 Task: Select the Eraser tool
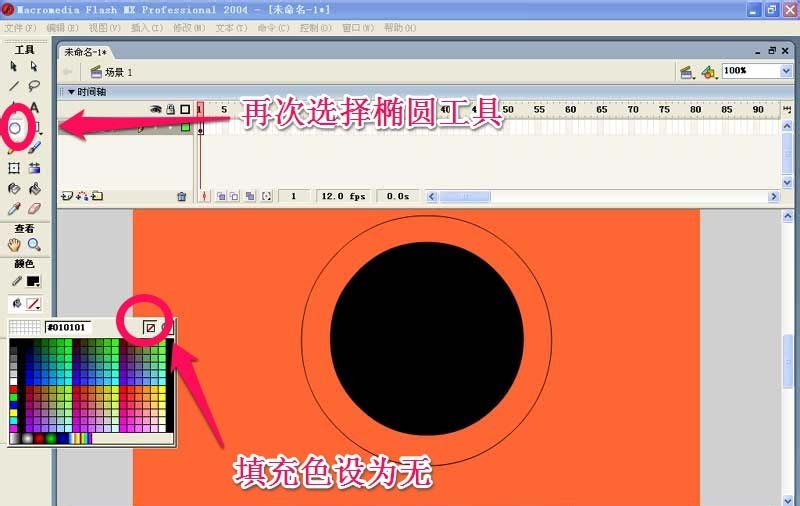coord(34,209)
